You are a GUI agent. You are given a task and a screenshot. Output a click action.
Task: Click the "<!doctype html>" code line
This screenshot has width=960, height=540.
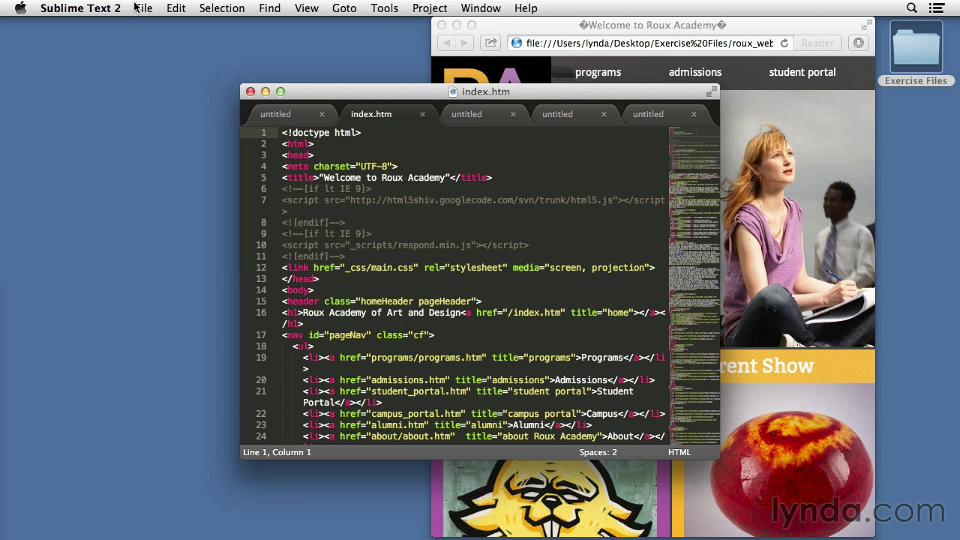coord(321,132)
